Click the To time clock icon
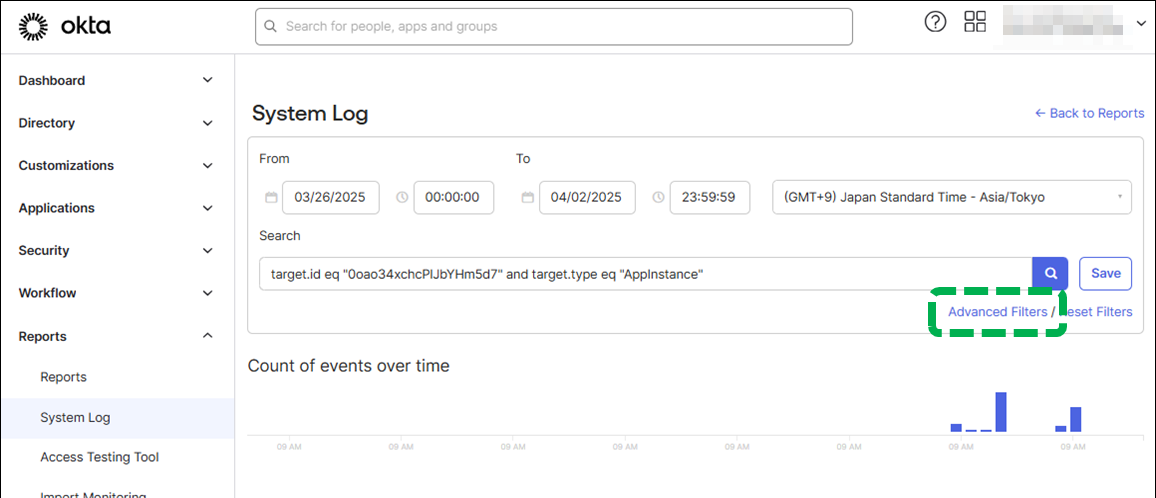Screen dimensions: 1156x498 658,198
